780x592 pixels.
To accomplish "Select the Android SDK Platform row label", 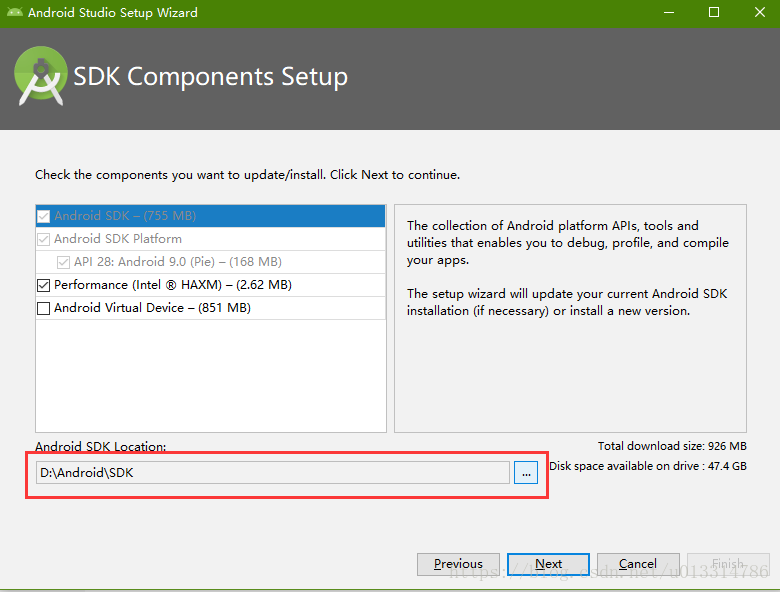I will (x=118, y=239).
